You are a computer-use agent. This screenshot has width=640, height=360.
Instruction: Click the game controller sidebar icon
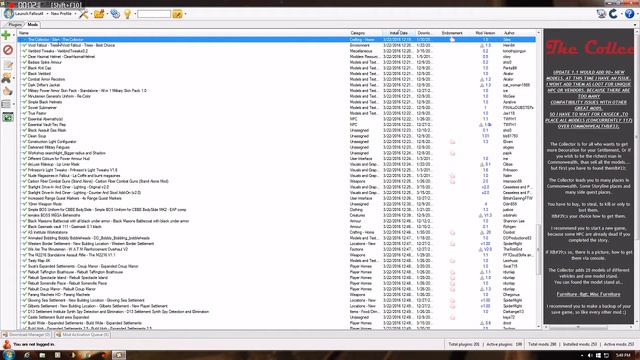click(6, 78)
